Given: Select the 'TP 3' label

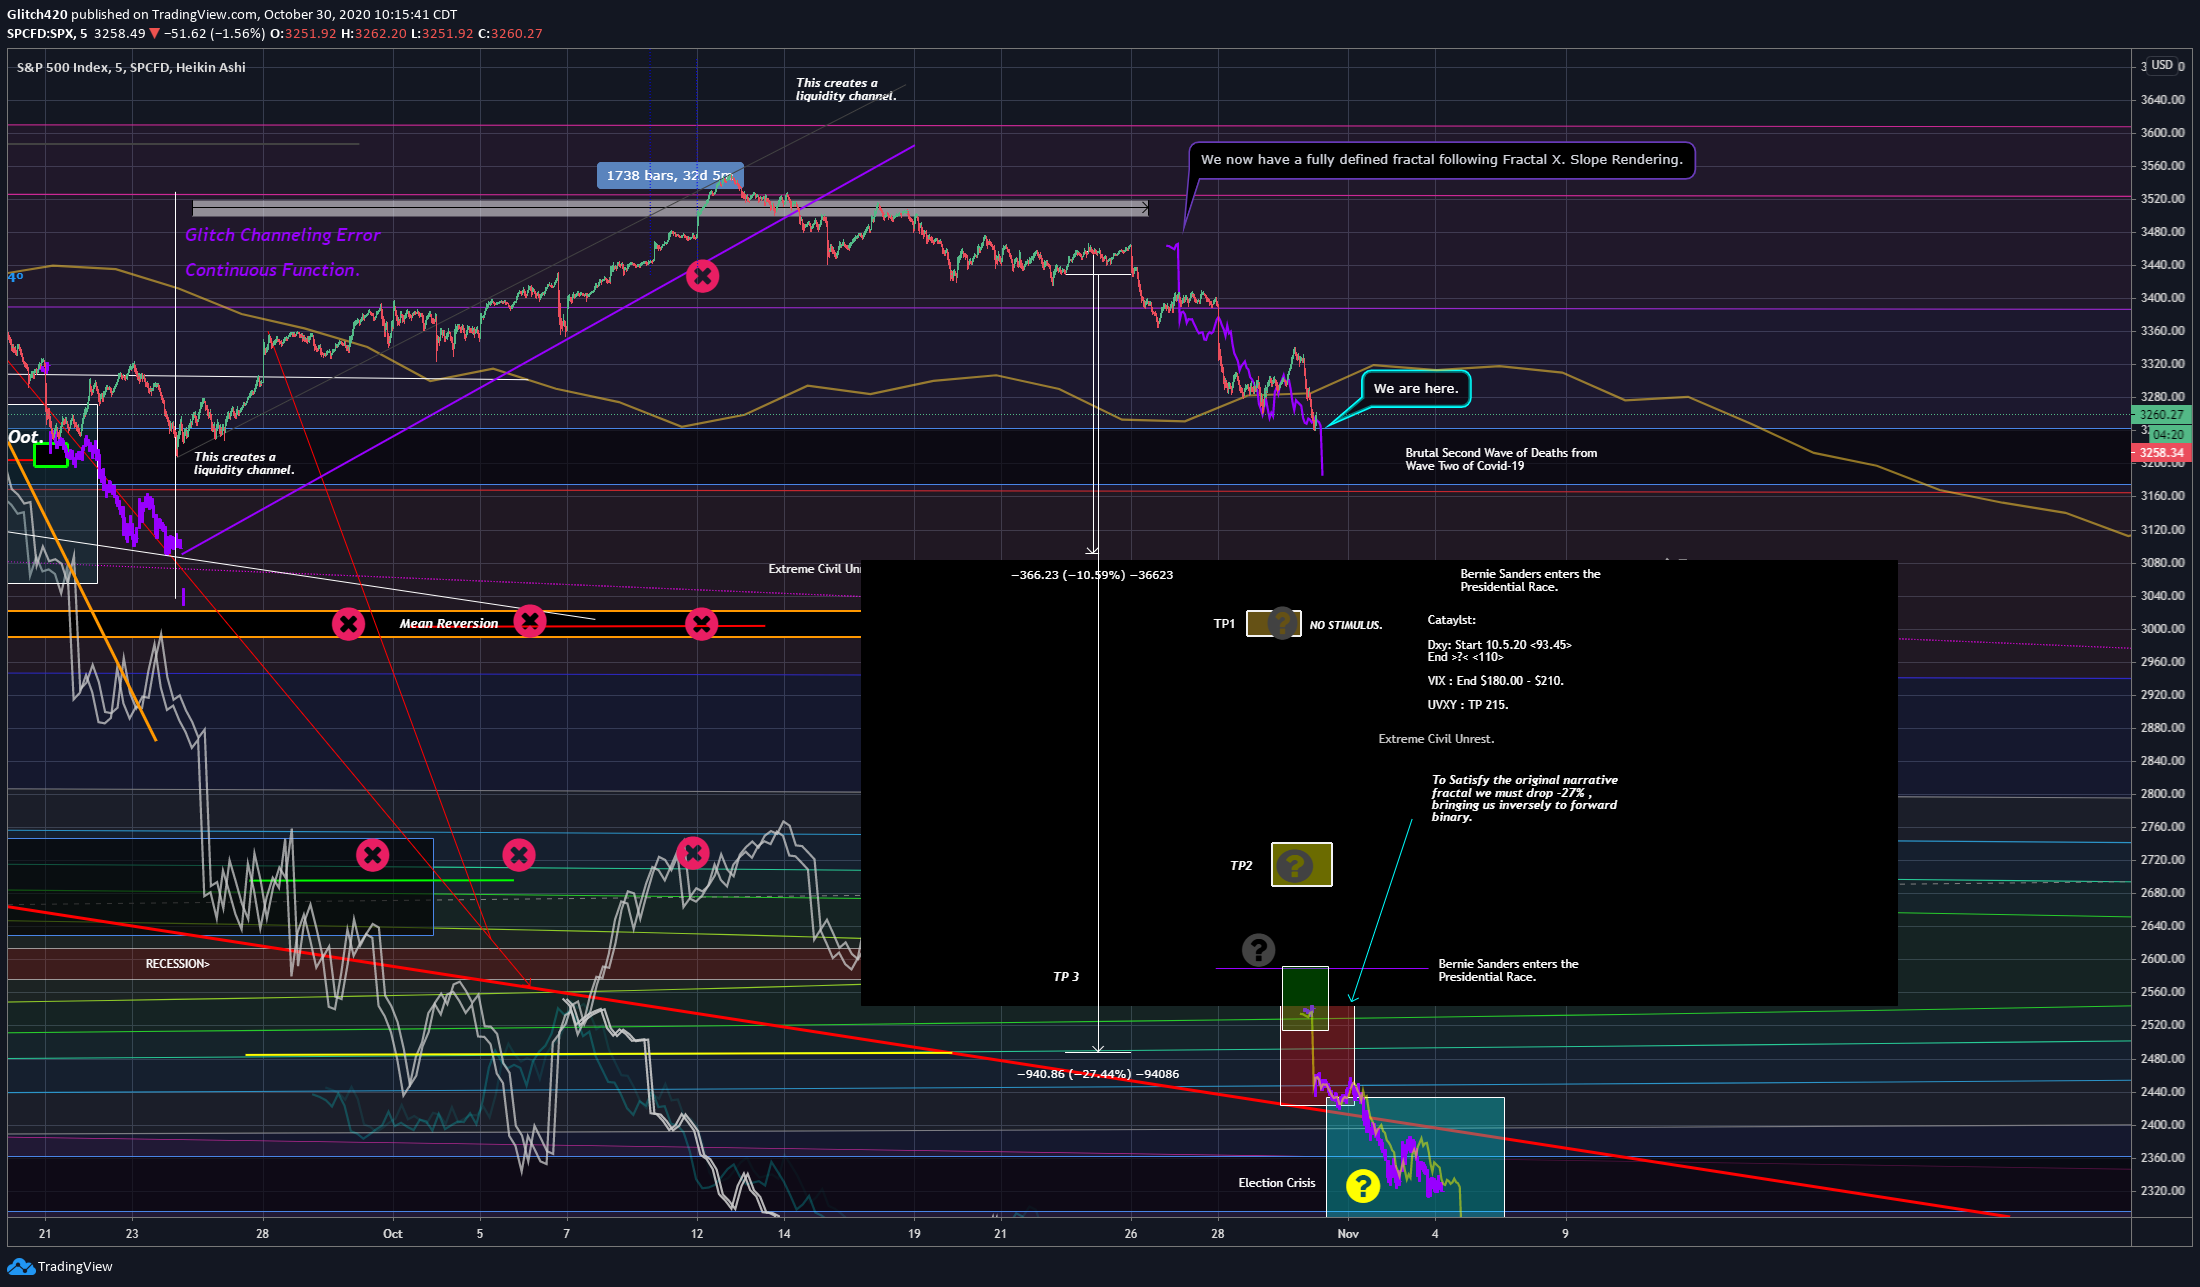Looking at the screenshot, I should [1066, 977].
